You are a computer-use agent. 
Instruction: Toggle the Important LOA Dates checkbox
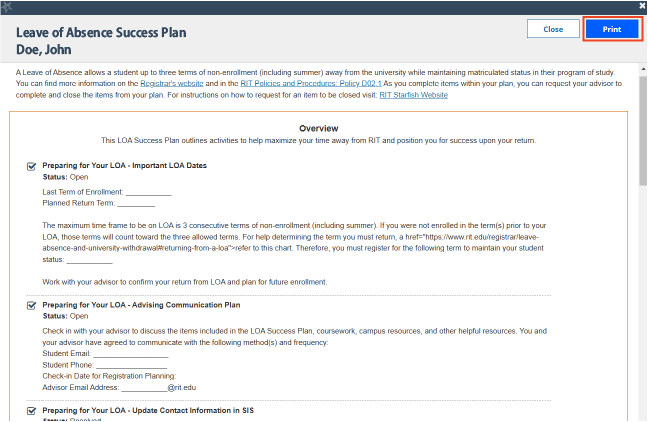click(x=32, y=166)
